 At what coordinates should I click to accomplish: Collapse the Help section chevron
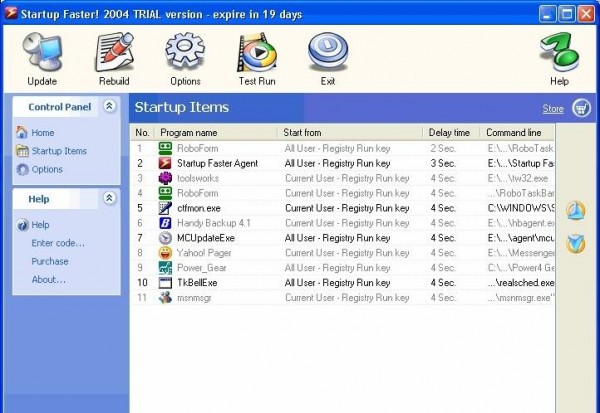pos(109,198)
